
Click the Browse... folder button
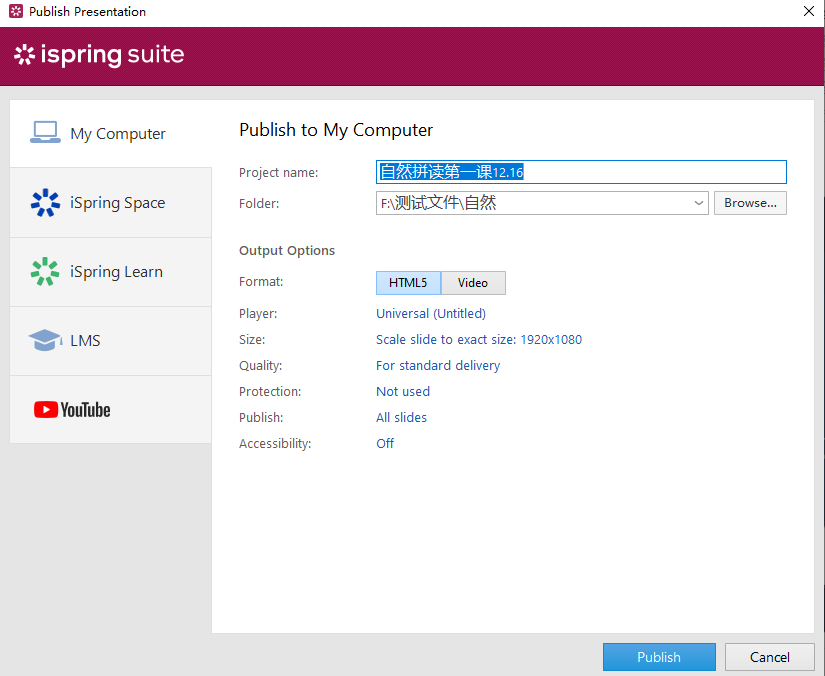tap(750, 203)
